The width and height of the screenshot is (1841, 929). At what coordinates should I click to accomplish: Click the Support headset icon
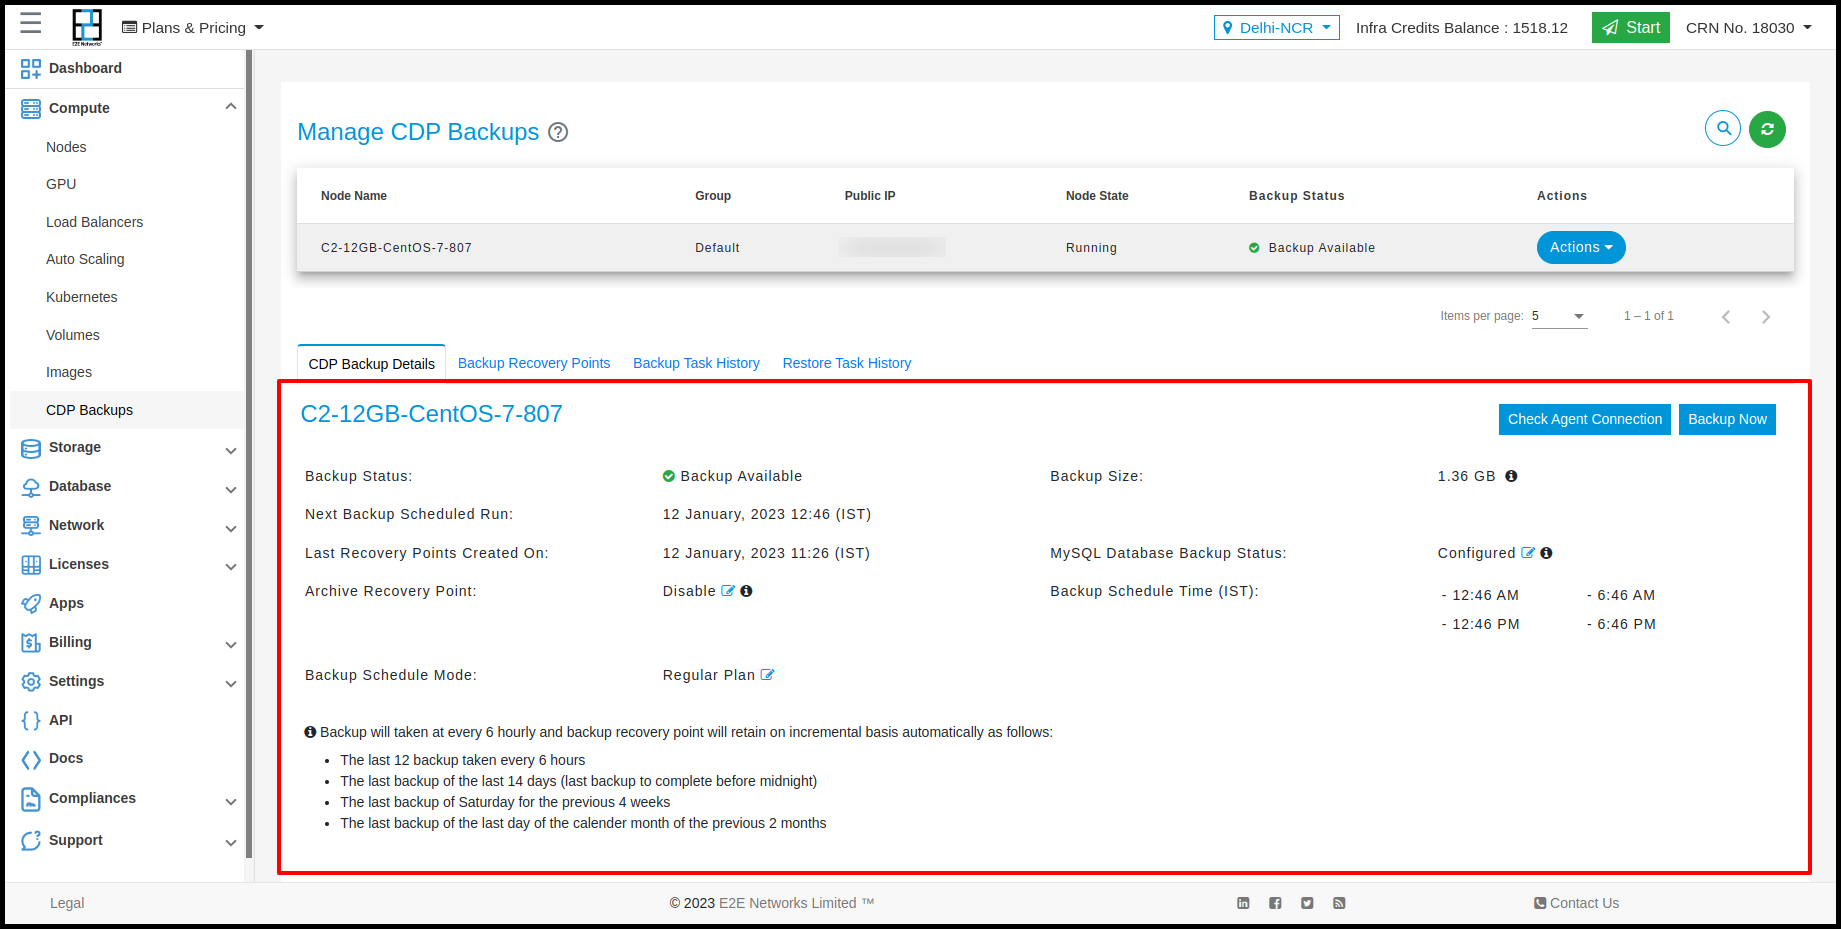[31, 840]
